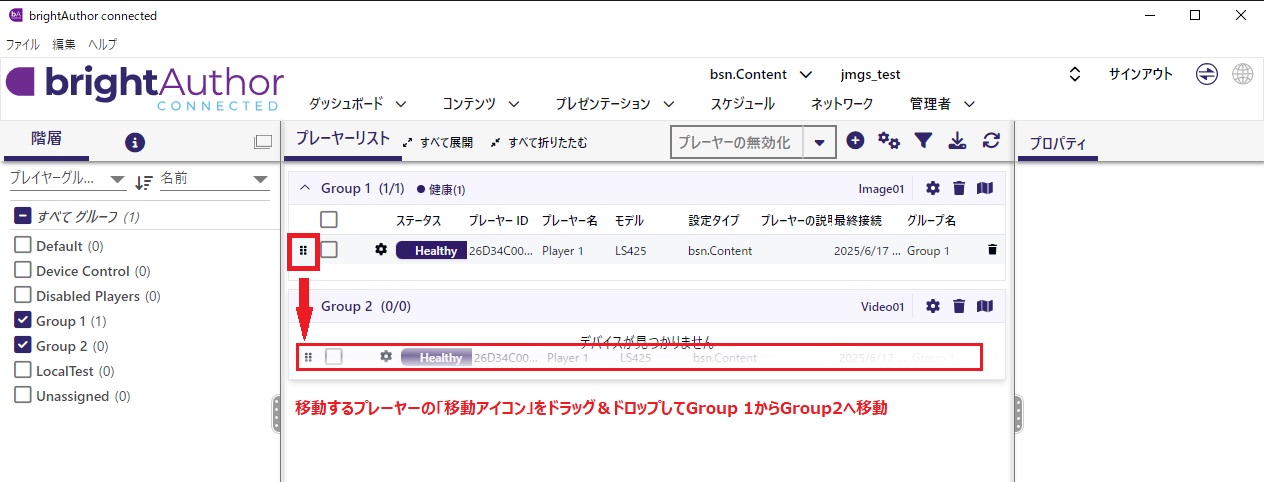Click Group 1 map icon

click(x=985, y=188)
